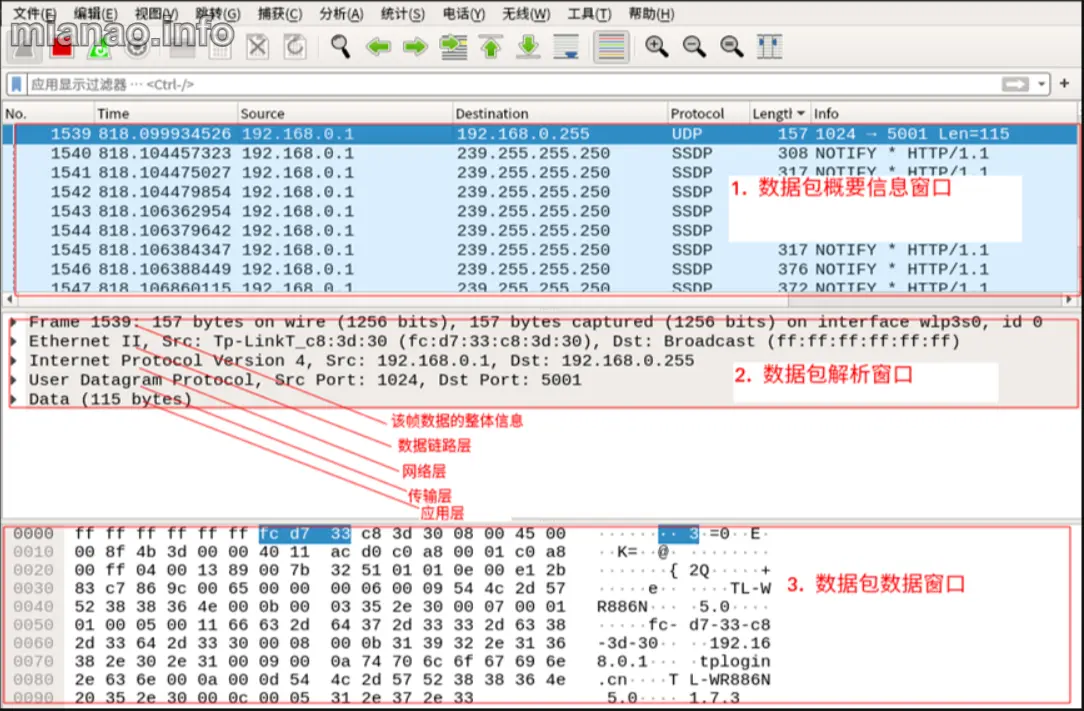Screen dimensions: 1084x711
Task: Open the display filter history dropdown
Action: click(1041, 84)
